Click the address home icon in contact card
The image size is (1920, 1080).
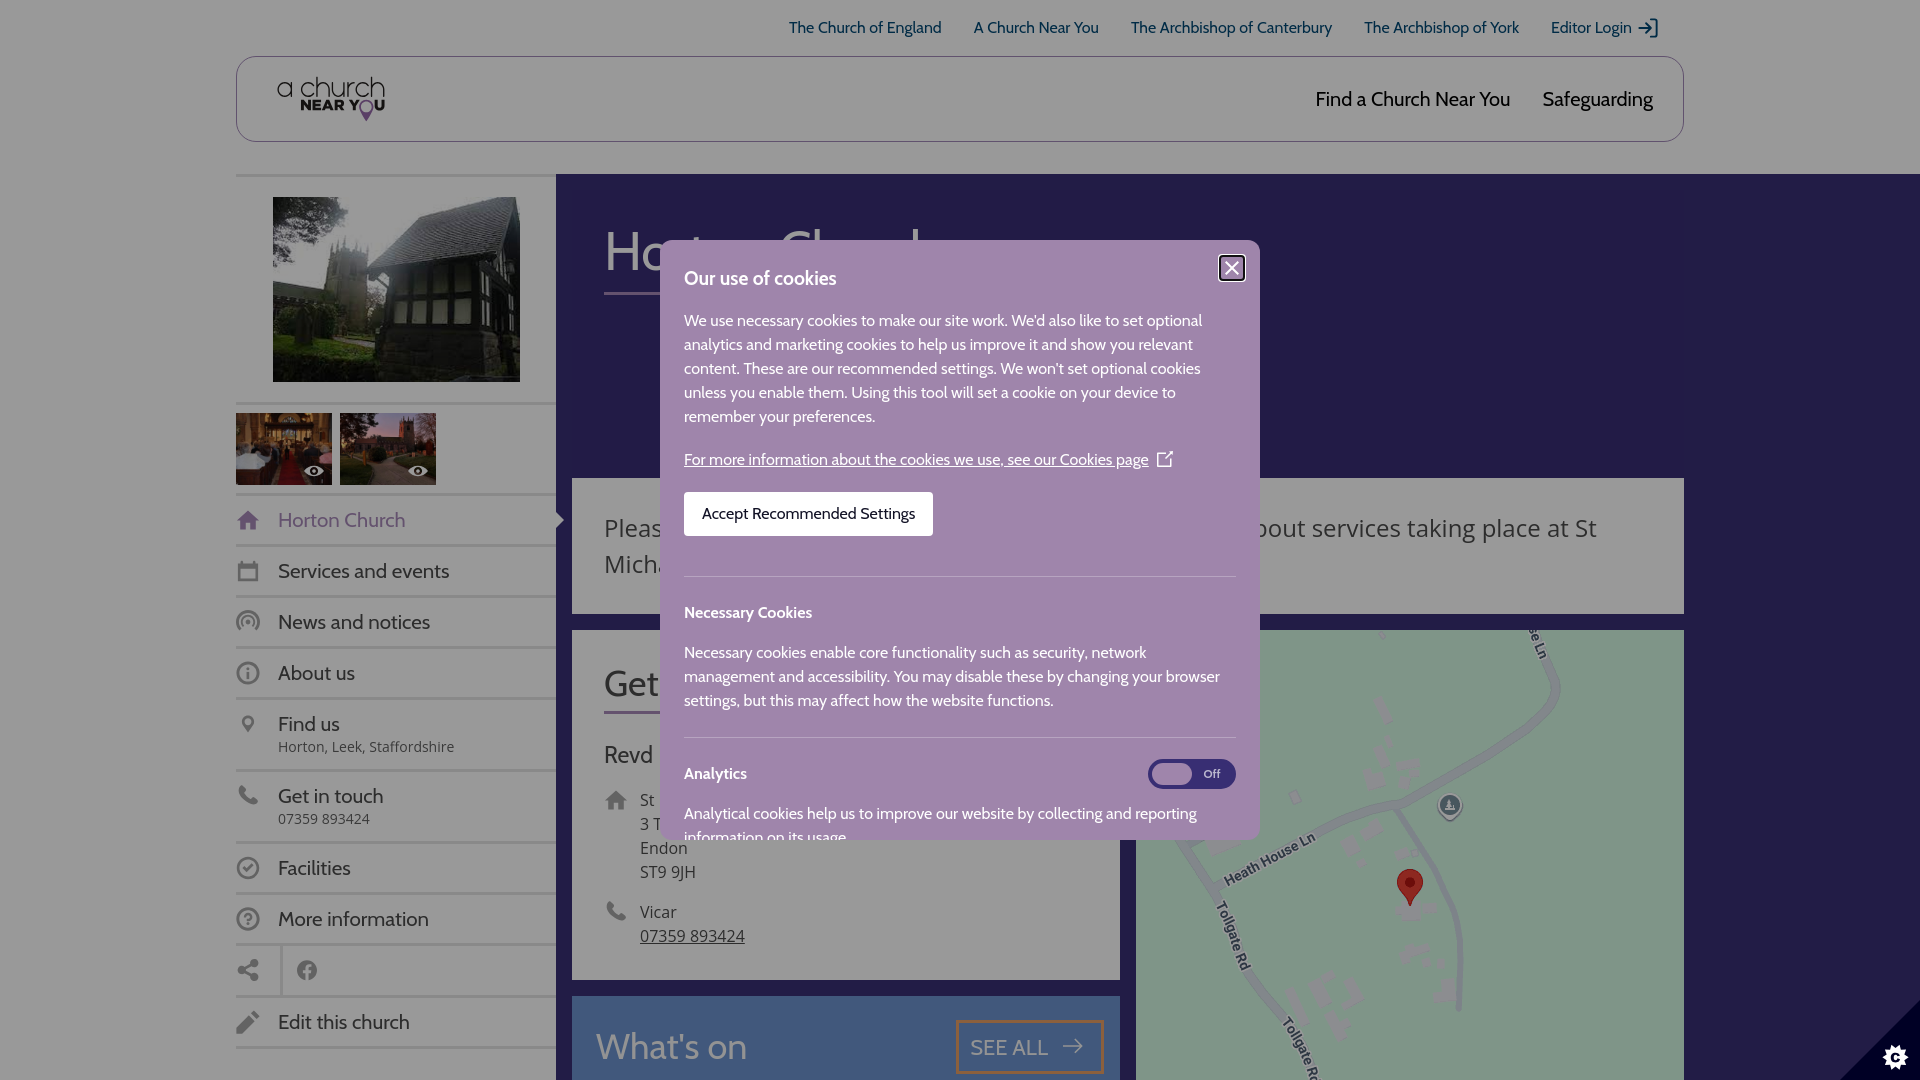(616, 800)
